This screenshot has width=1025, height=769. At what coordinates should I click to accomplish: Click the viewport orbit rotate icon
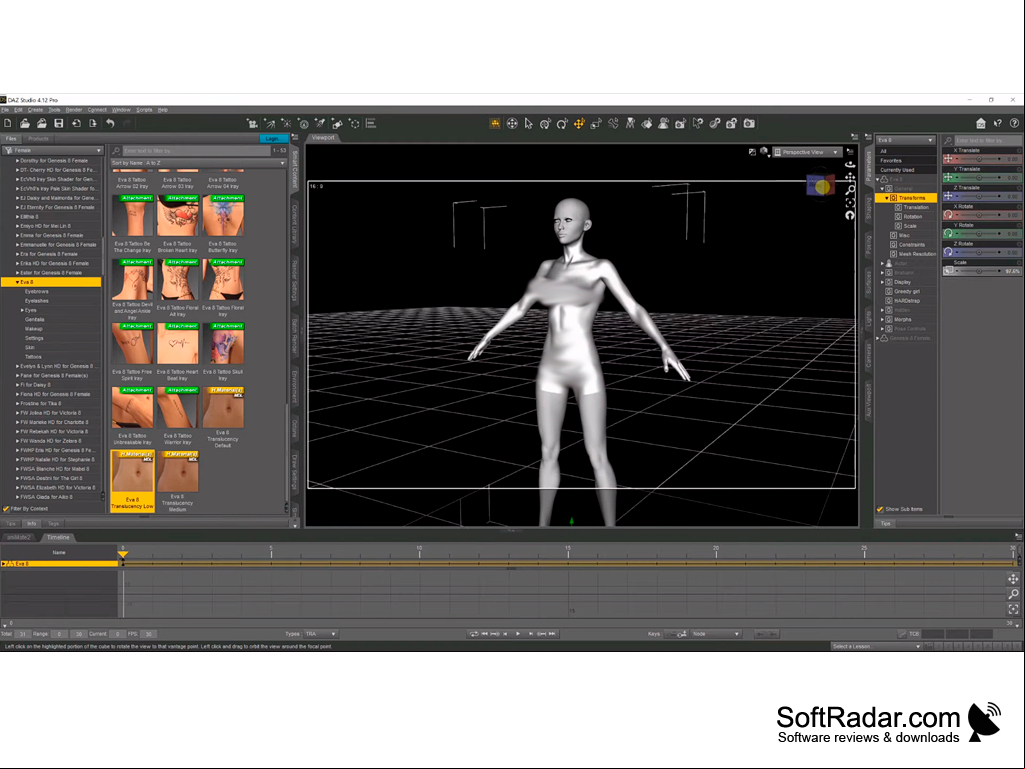[850, 165]
